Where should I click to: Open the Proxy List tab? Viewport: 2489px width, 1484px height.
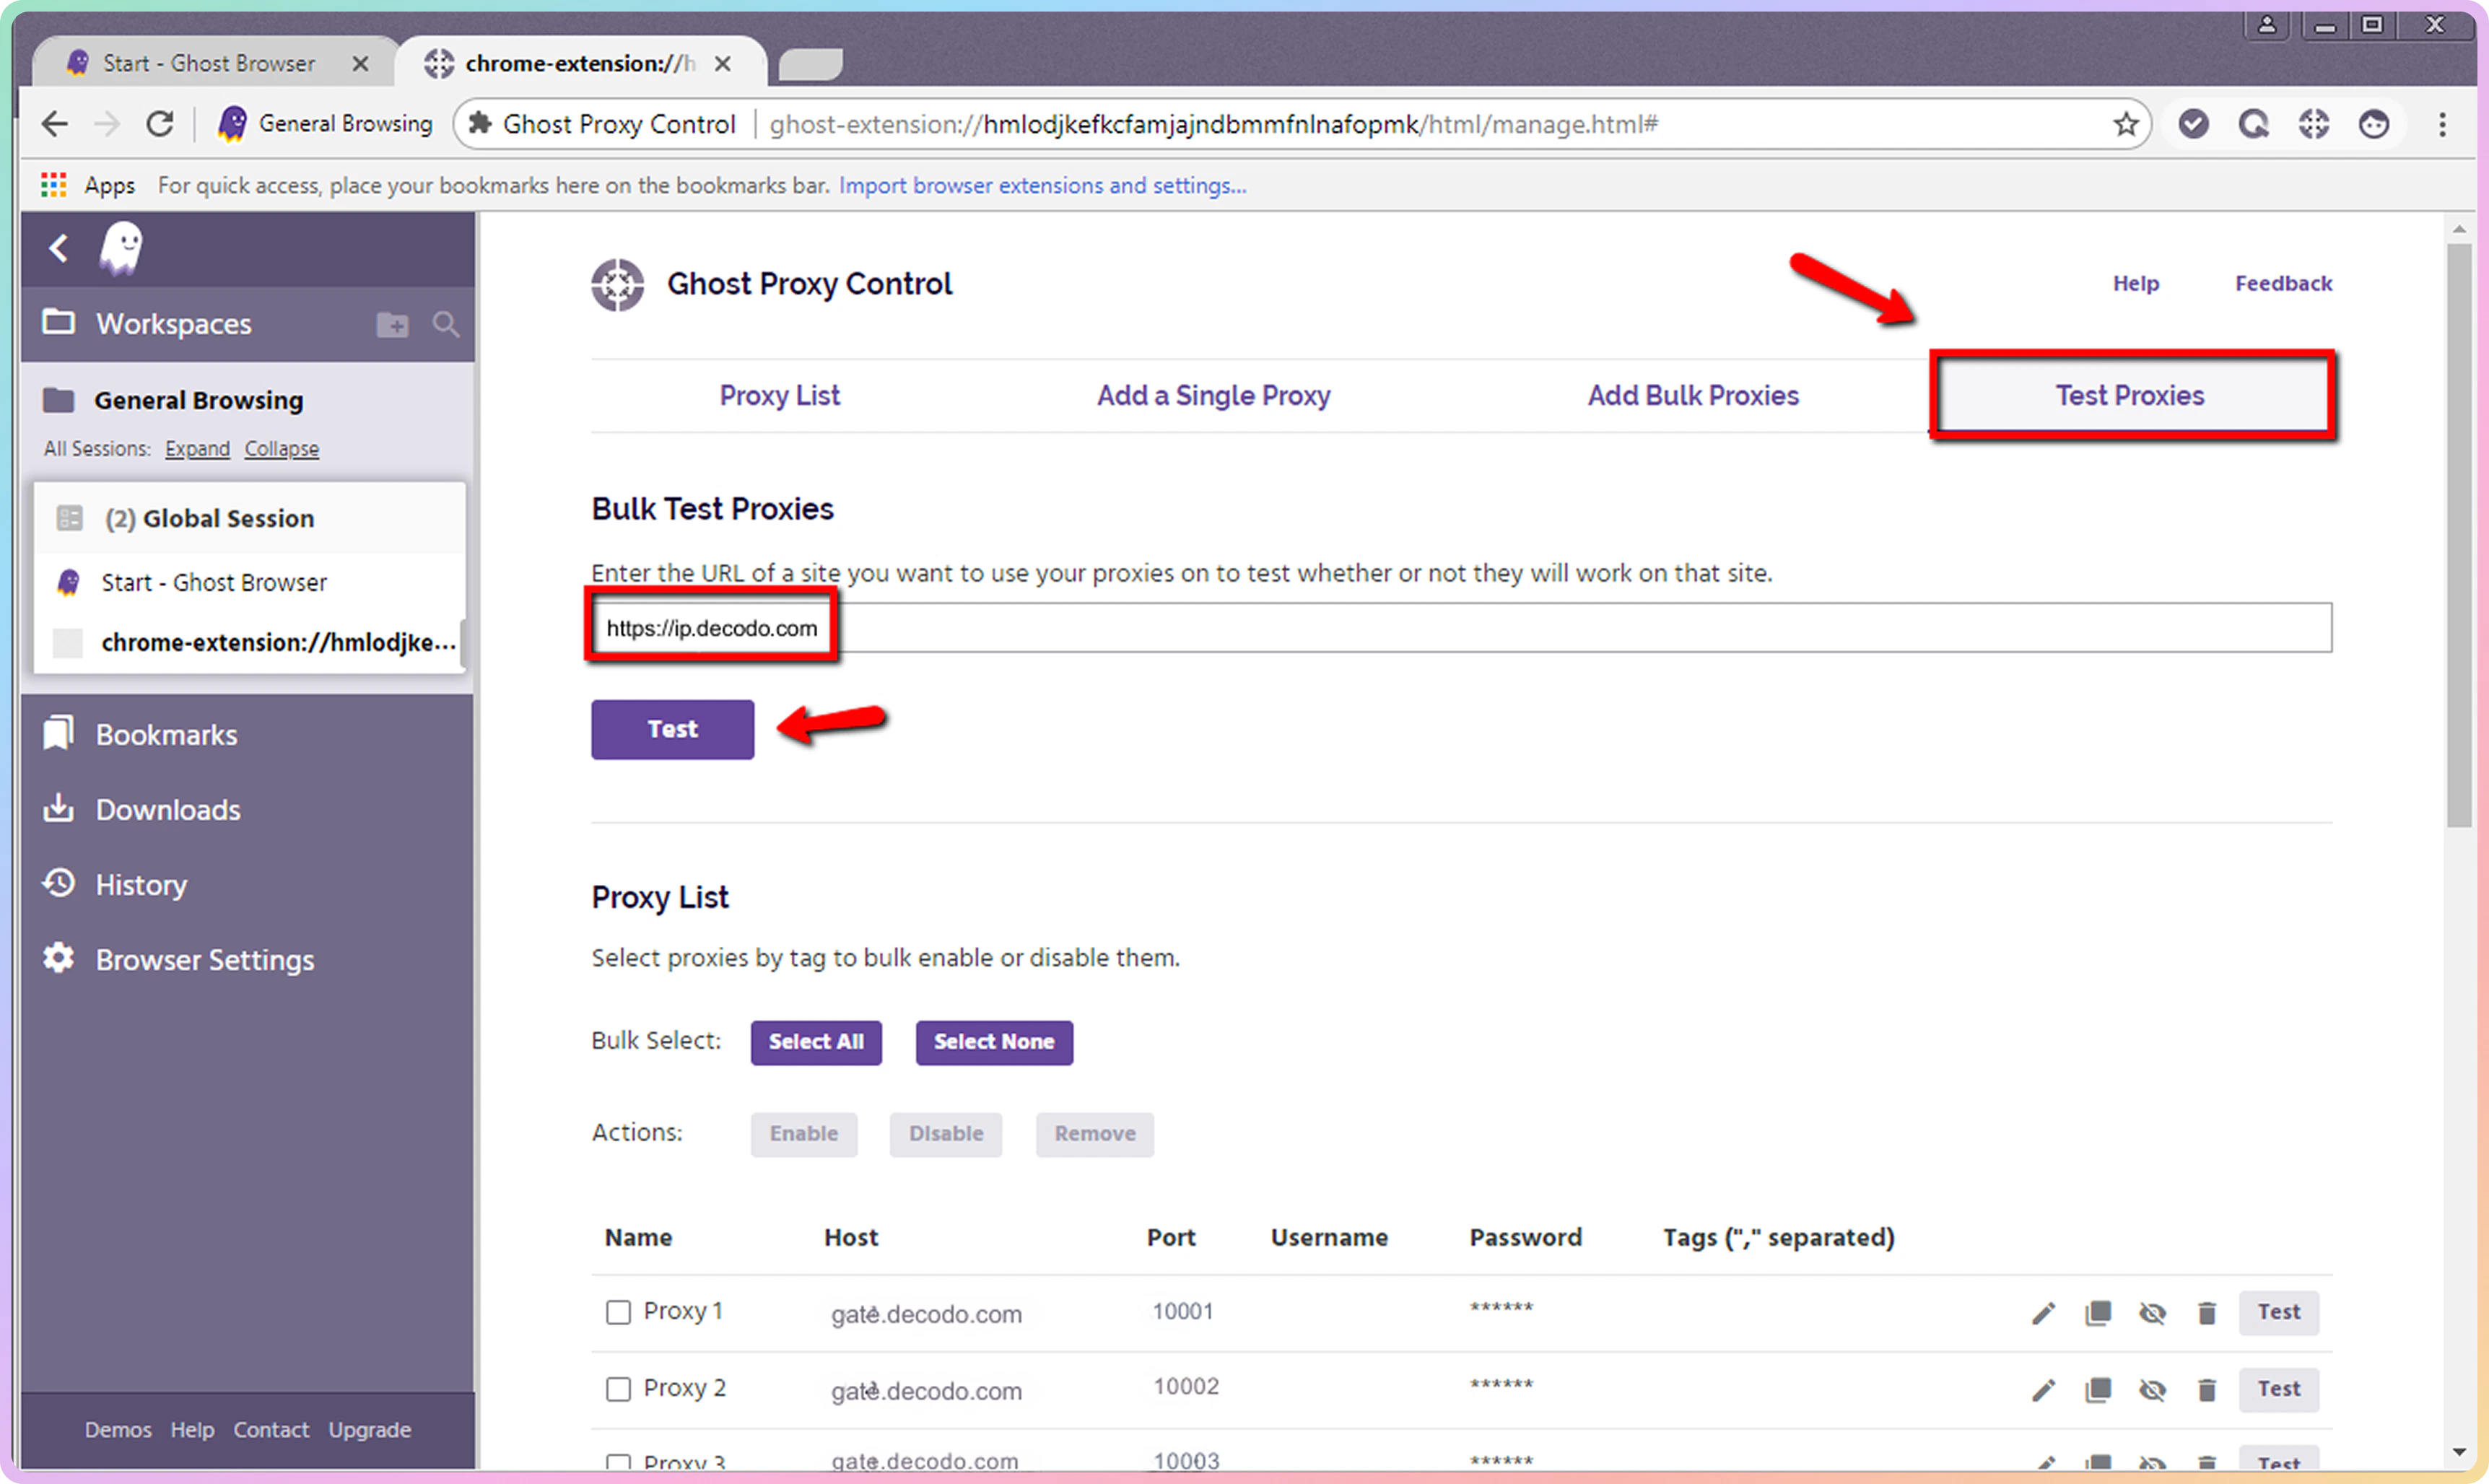(779, 396)
